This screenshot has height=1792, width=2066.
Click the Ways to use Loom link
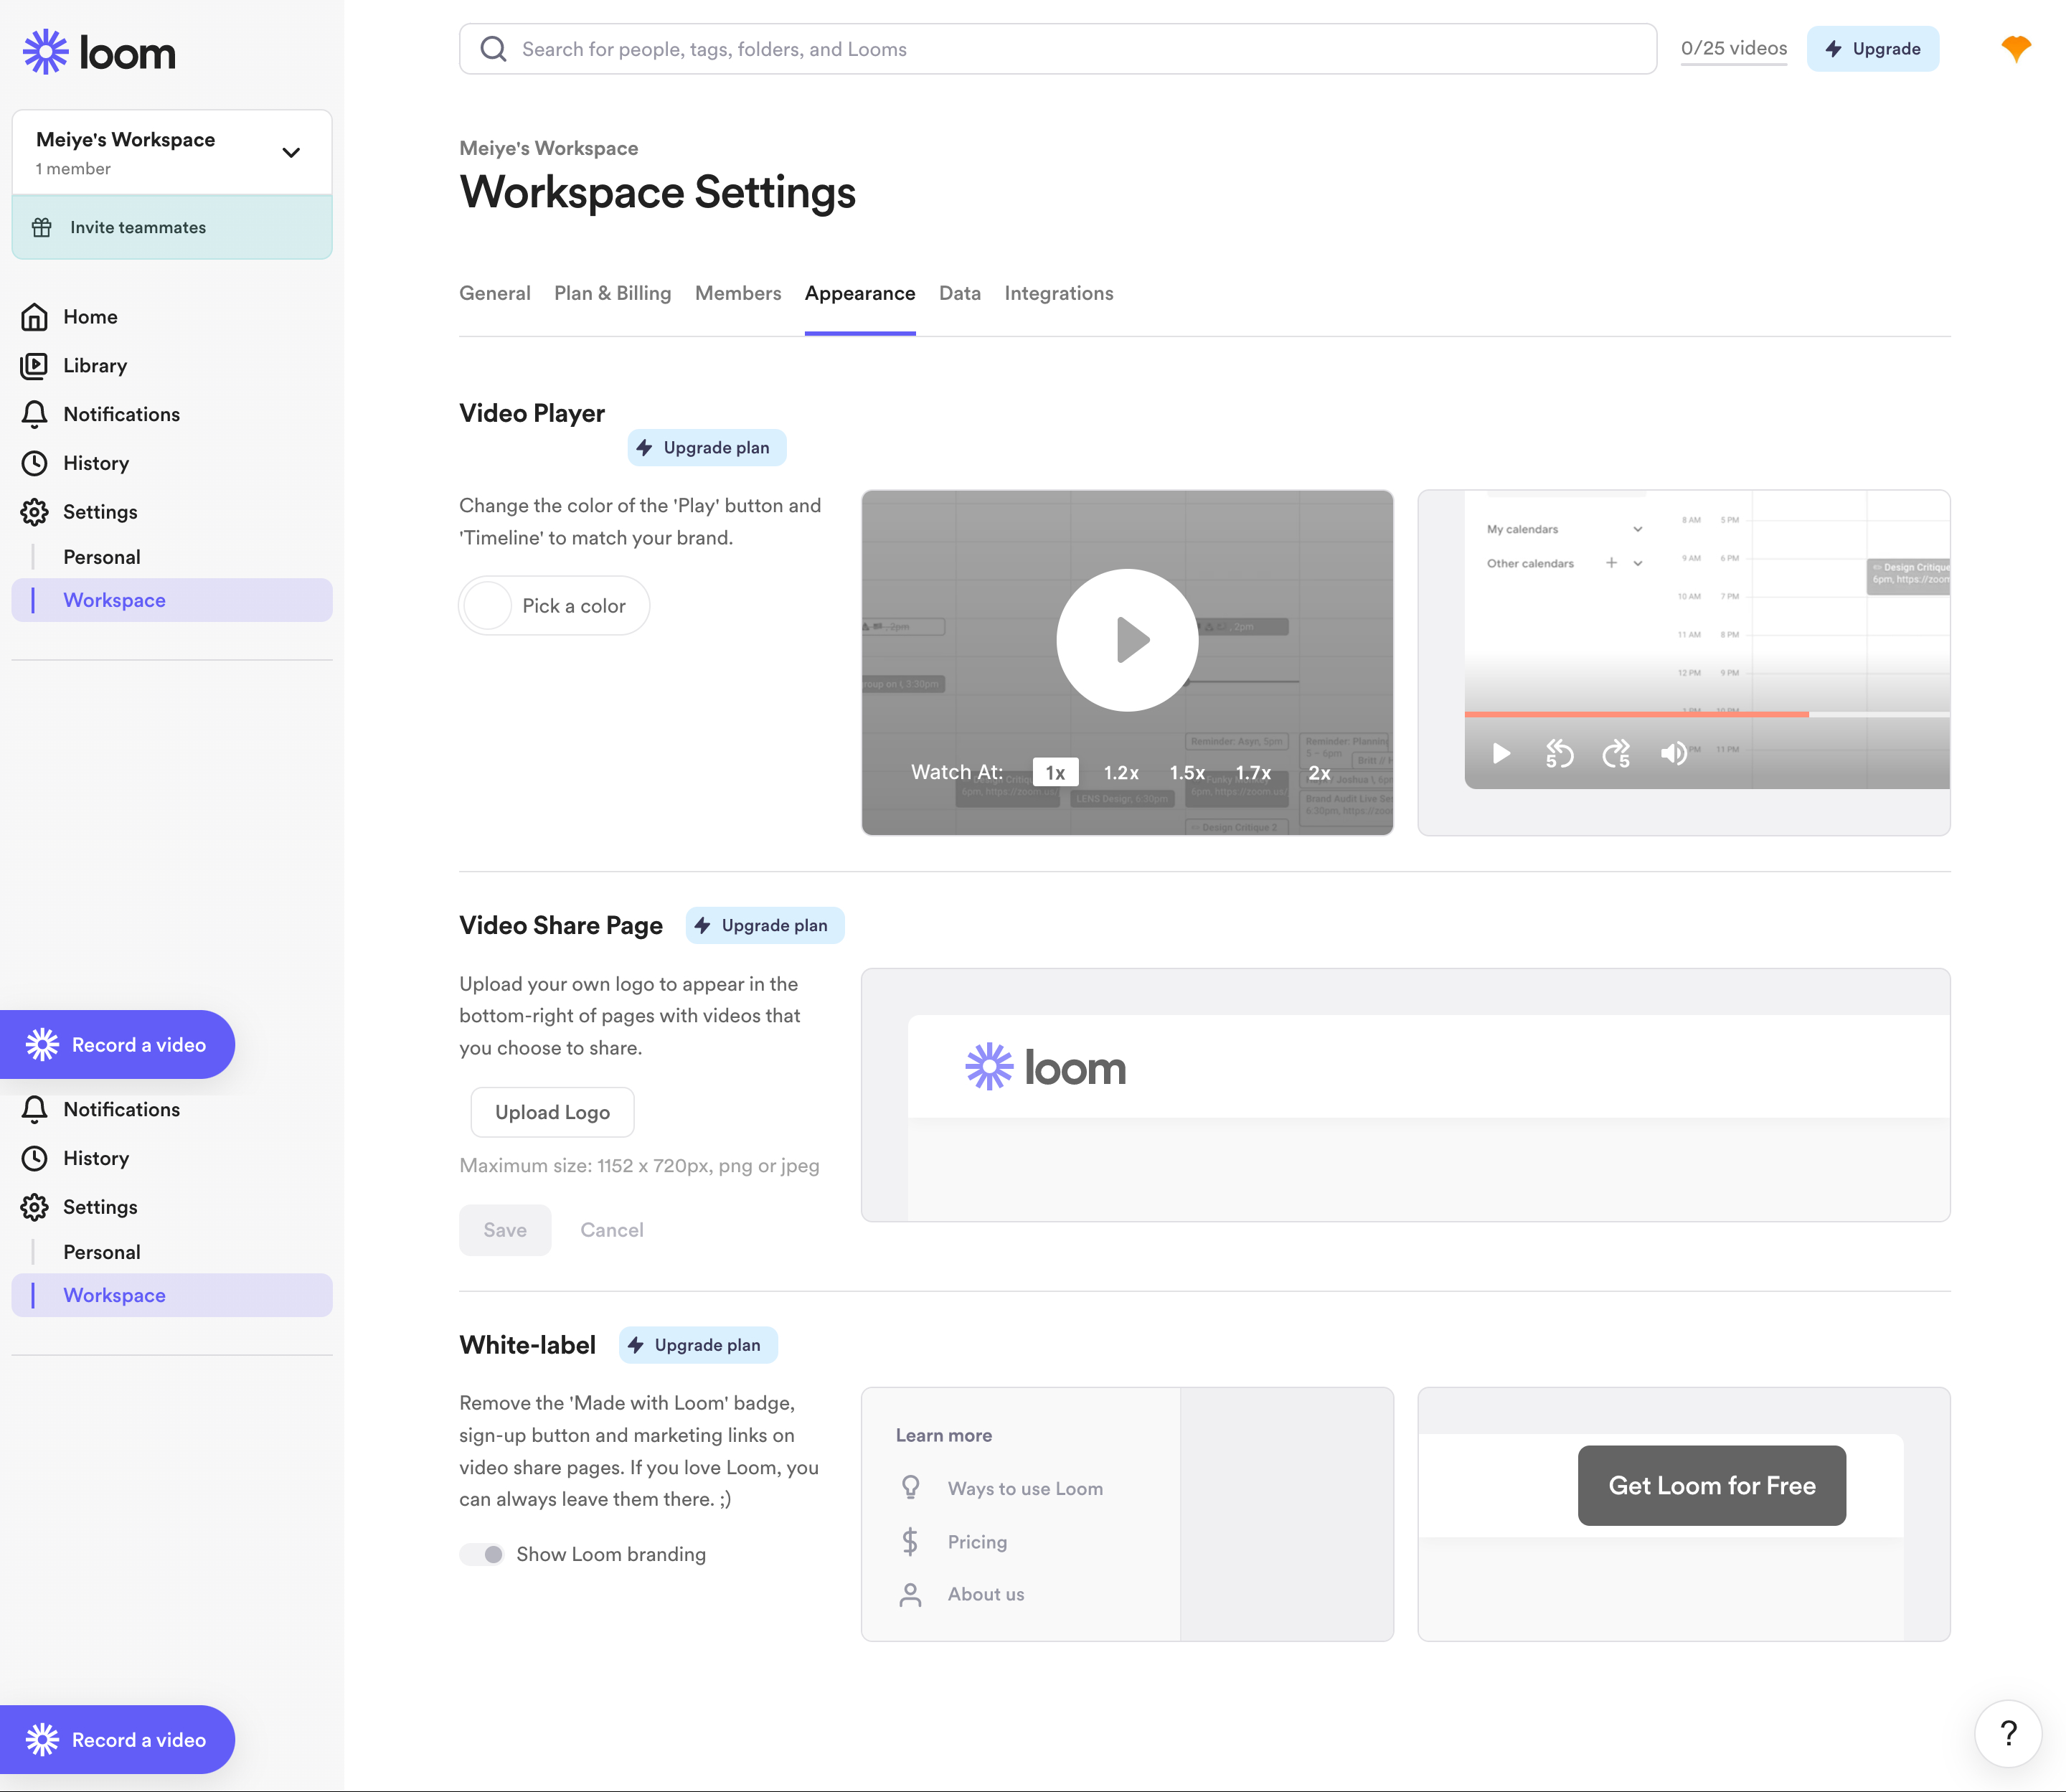pos(1025,1488)
